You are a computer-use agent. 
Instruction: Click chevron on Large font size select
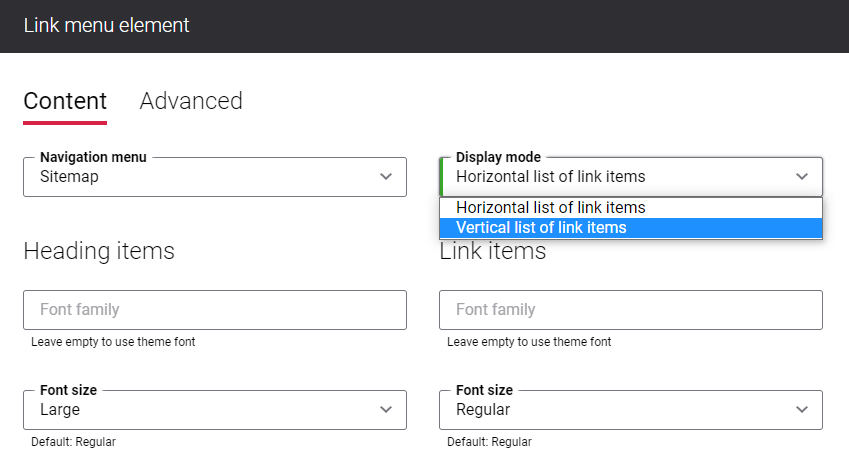[x=386, y=409]
